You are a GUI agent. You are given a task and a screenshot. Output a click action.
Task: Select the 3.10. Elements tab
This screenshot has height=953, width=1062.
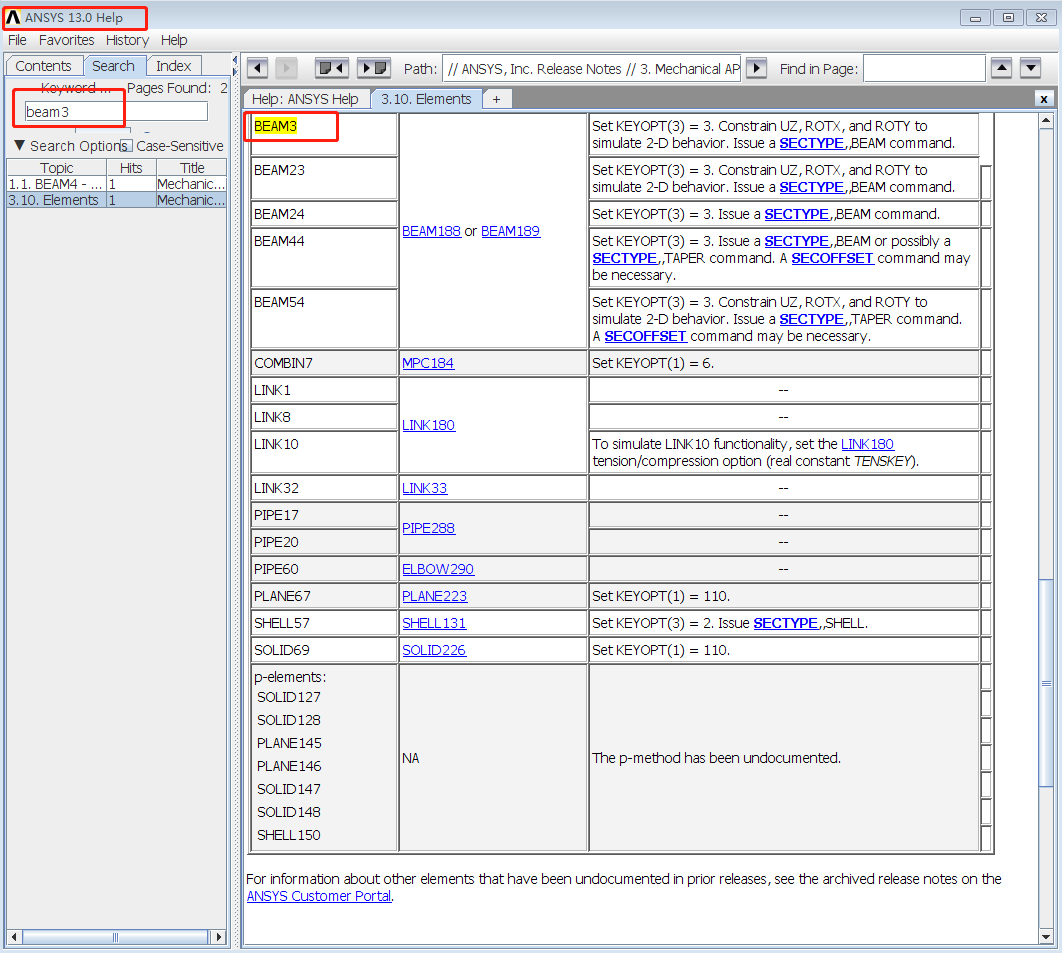point(426,99)
